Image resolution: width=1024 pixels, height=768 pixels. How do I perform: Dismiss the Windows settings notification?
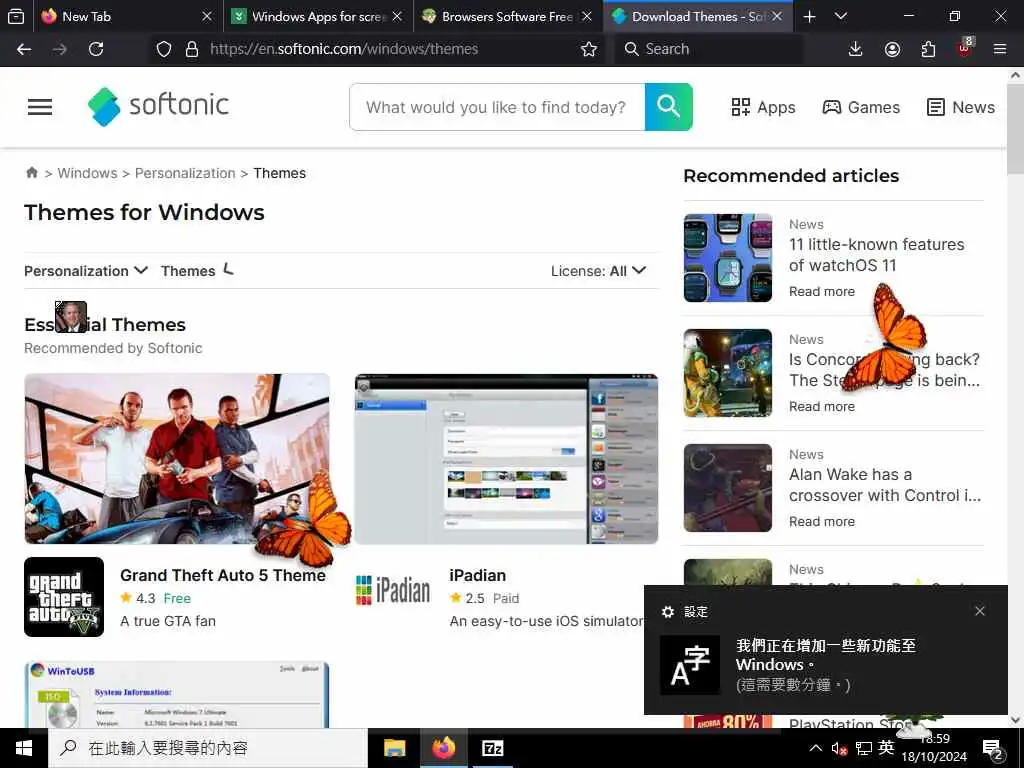point(980,611)
